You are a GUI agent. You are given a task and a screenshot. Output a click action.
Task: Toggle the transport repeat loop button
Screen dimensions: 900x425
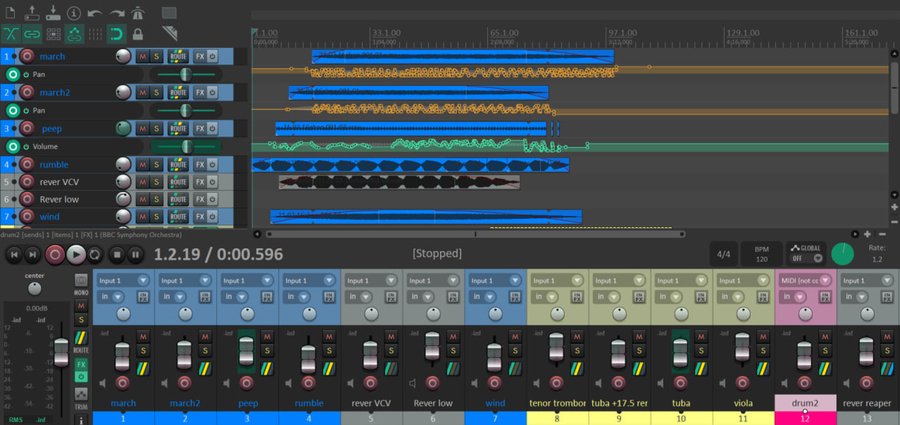coord(95,254)
